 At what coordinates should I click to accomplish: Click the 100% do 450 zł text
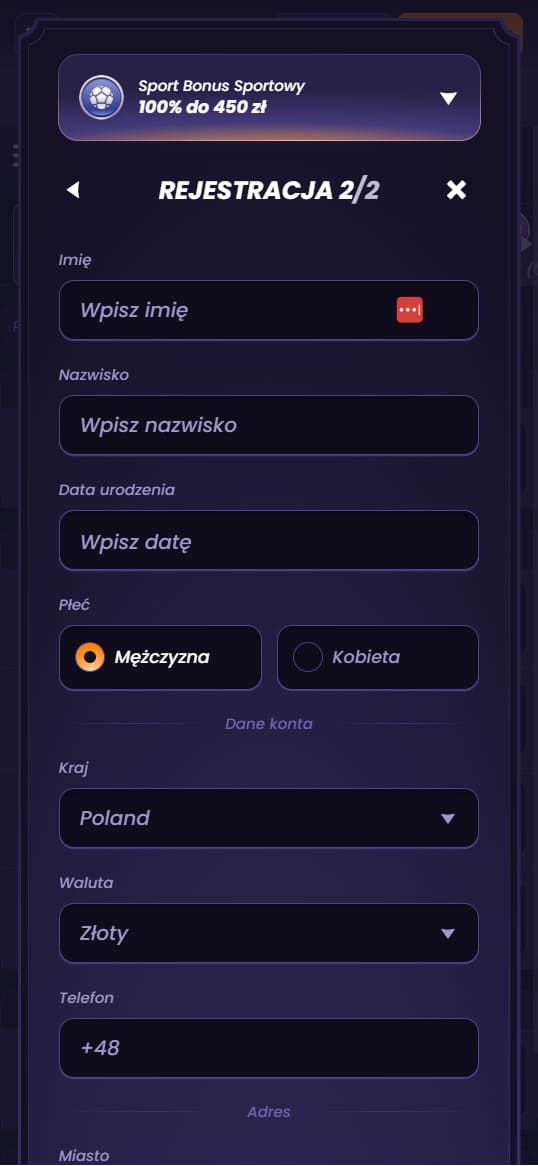pos(202,107)
